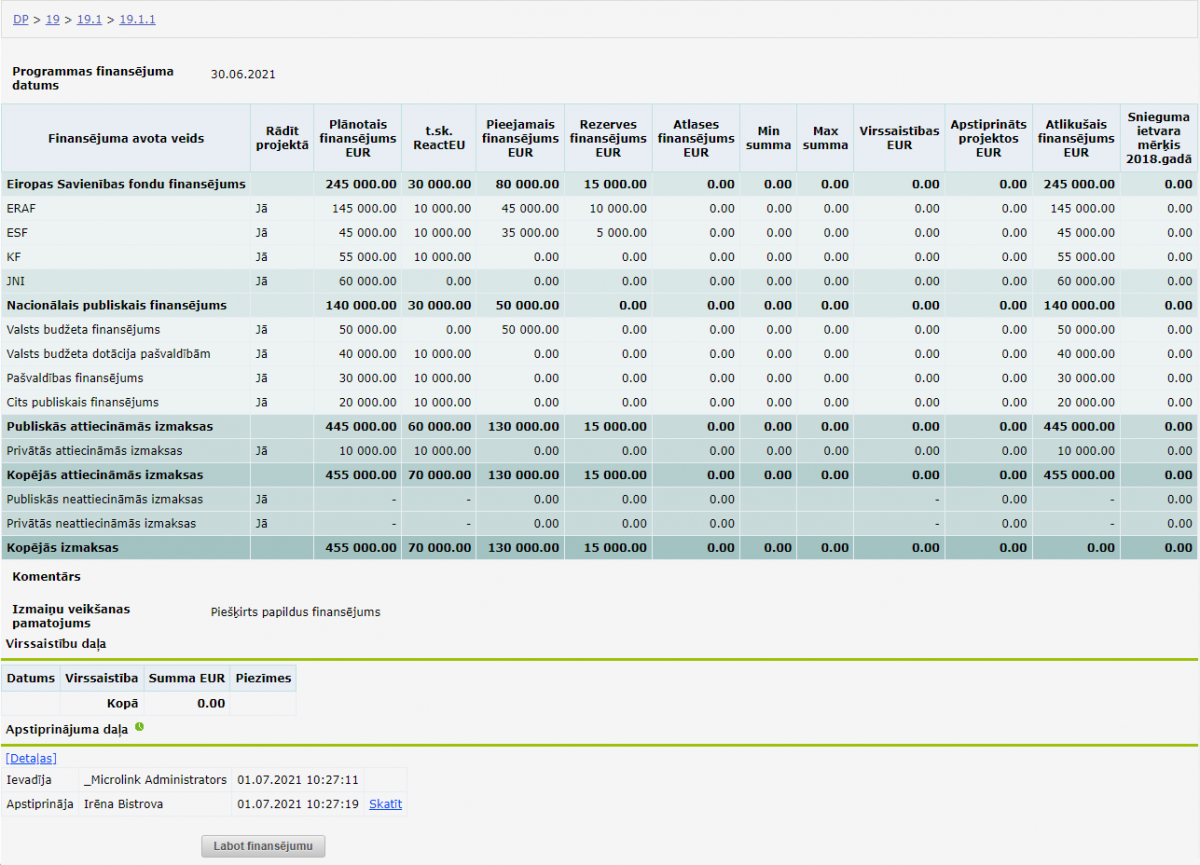Screen dimensions: 1200x865
Task: Click the green icon beside Apstiprinājuma daļa
Action: pyautogui.click(x=139, y=727)
